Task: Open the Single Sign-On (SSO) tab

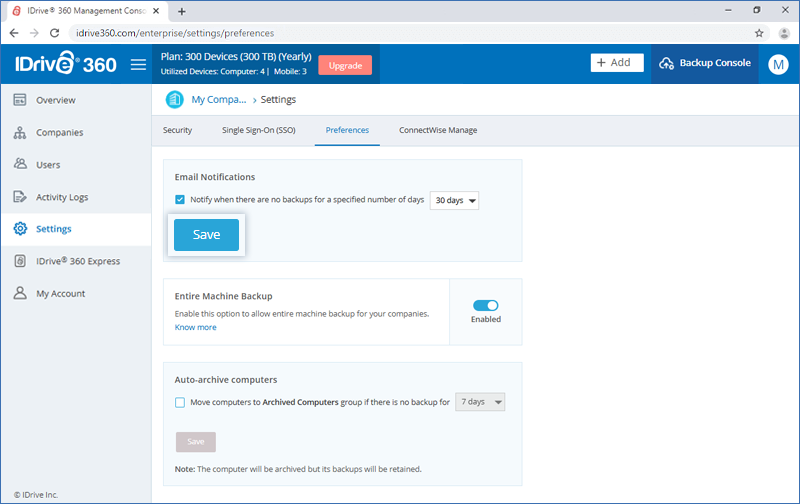Action: pos(258,130)
